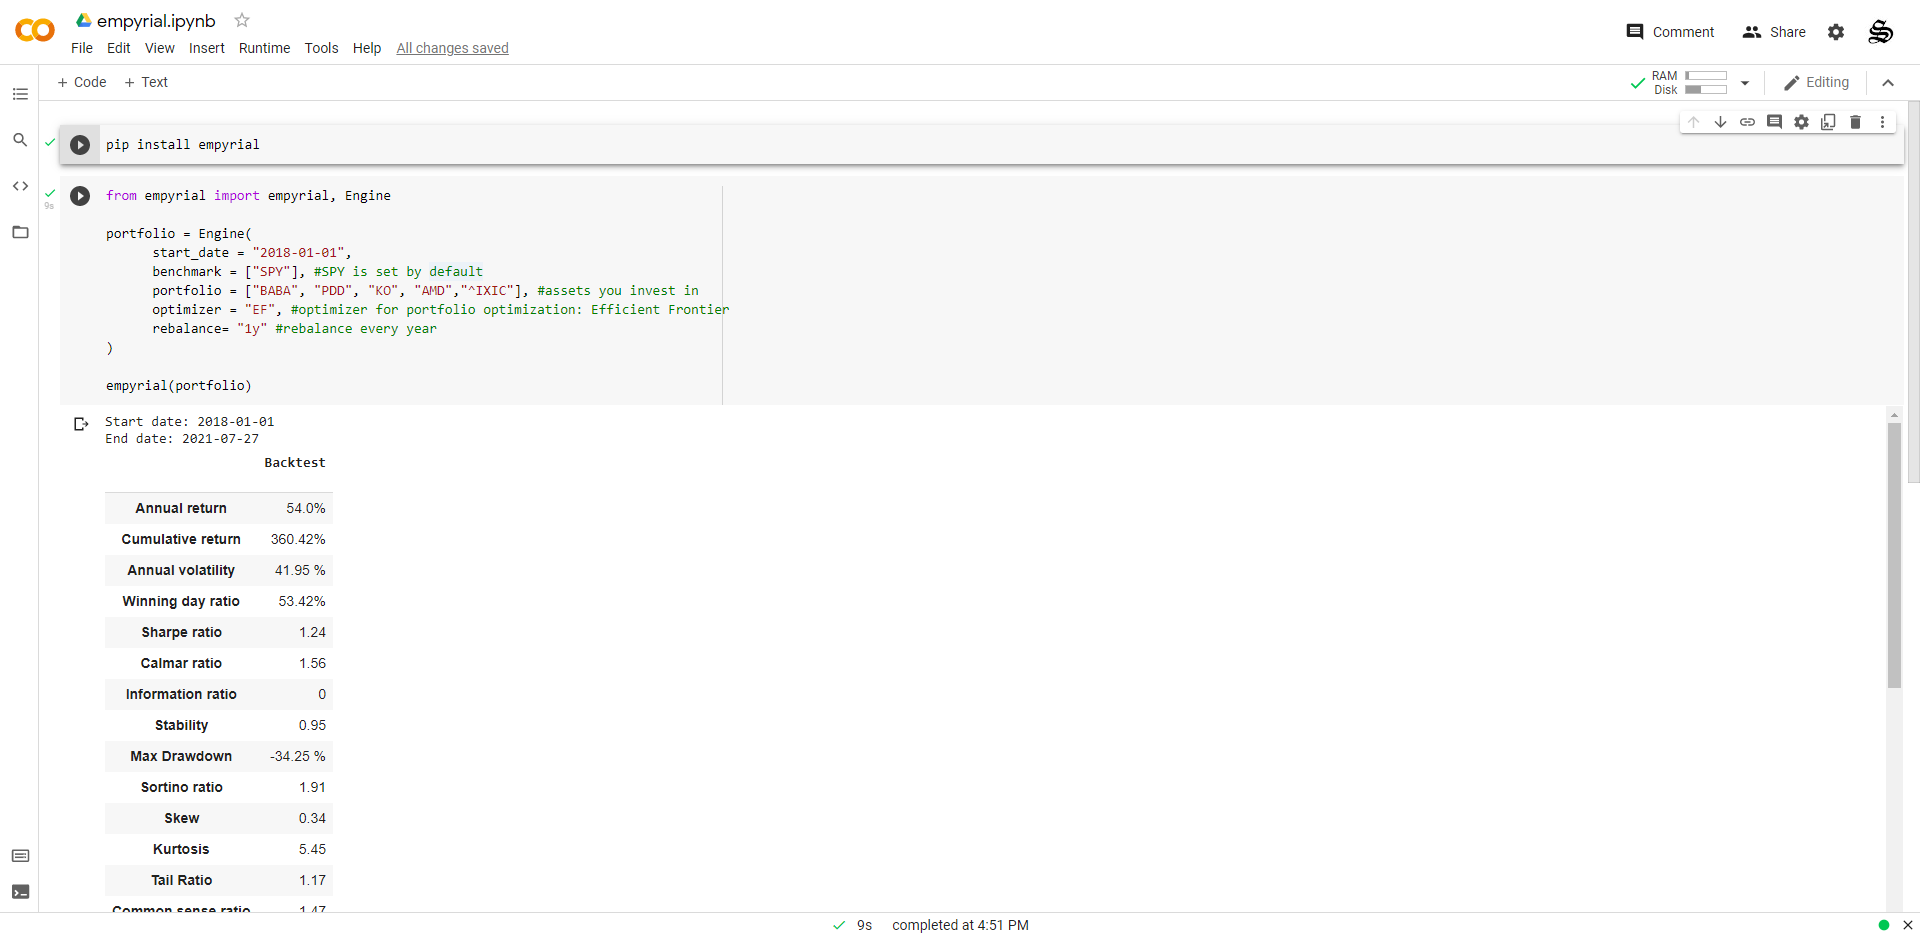Open the account avatar menu
Image resolution: width=1920 pixels, height=937 pixels.
point(1880,32)
